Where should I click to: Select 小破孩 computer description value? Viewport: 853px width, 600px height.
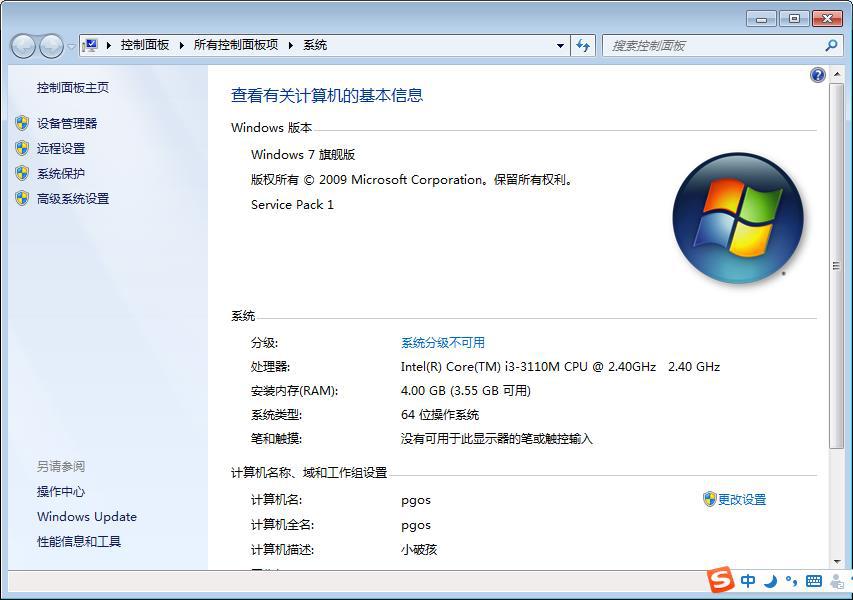419,549
